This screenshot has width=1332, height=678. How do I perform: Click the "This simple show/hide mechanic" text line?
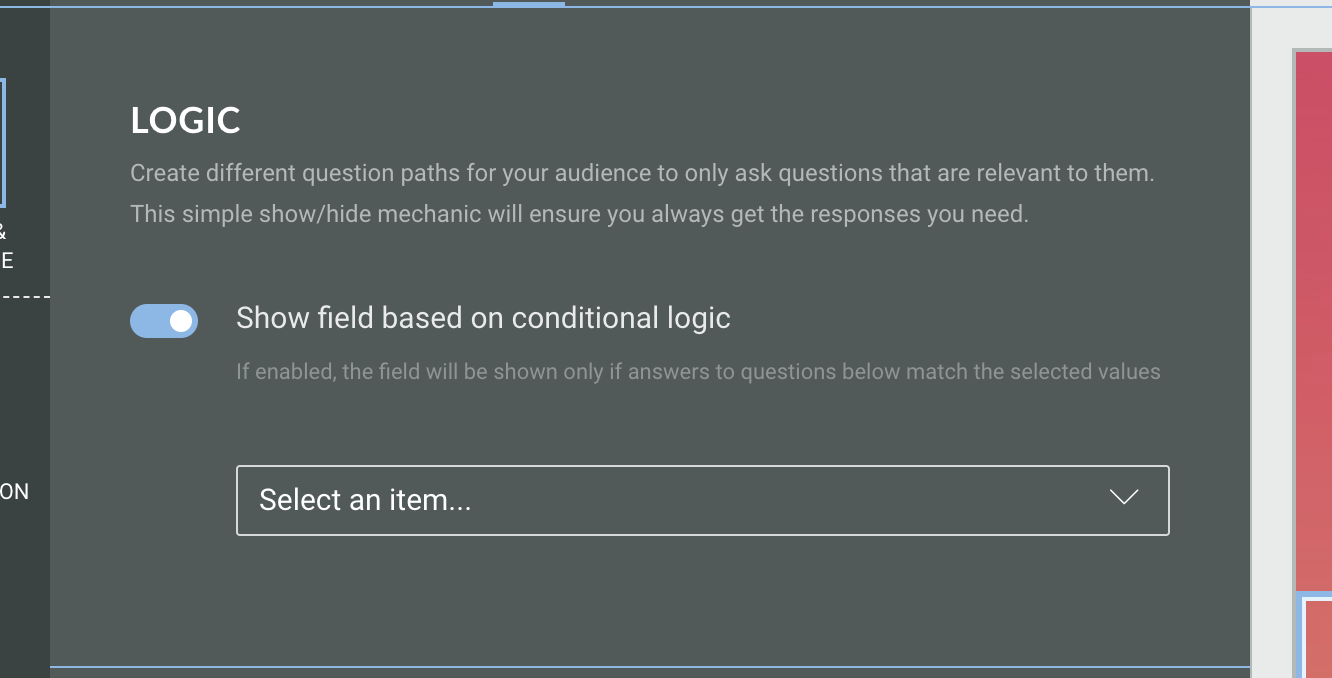[579, 214]
